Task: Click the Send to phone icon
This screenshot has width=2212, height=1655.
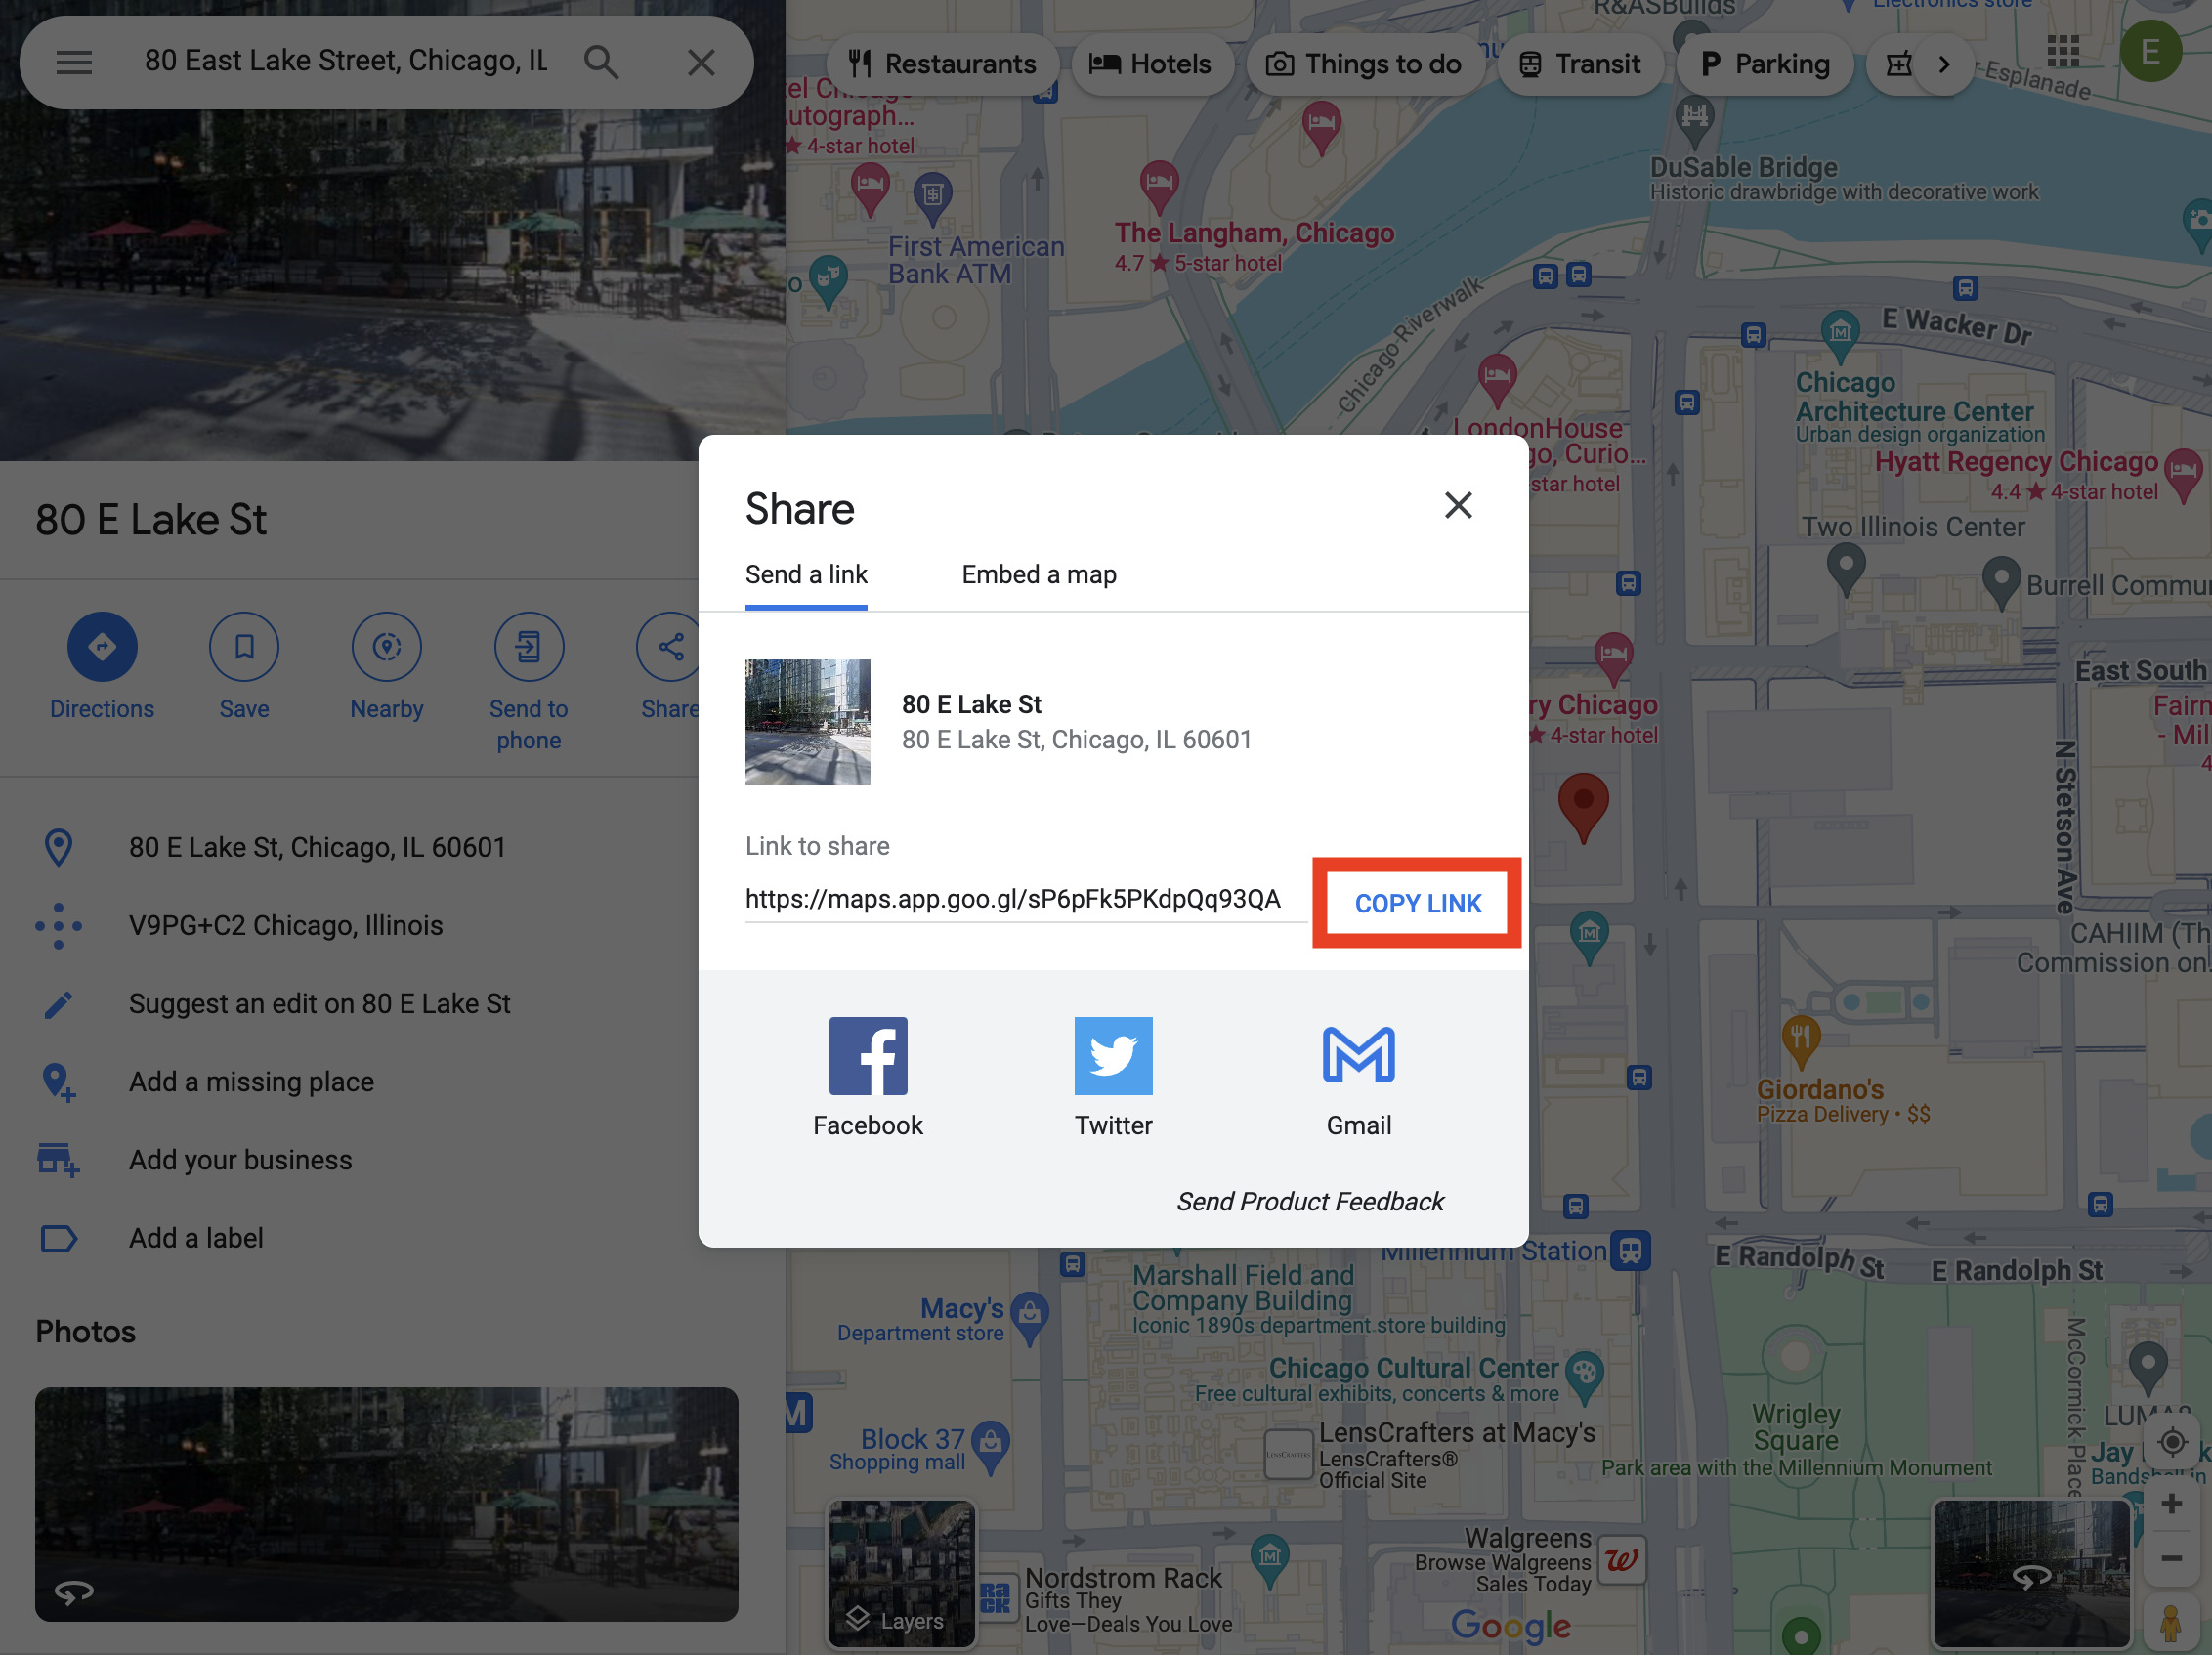Action: [529, 647]
